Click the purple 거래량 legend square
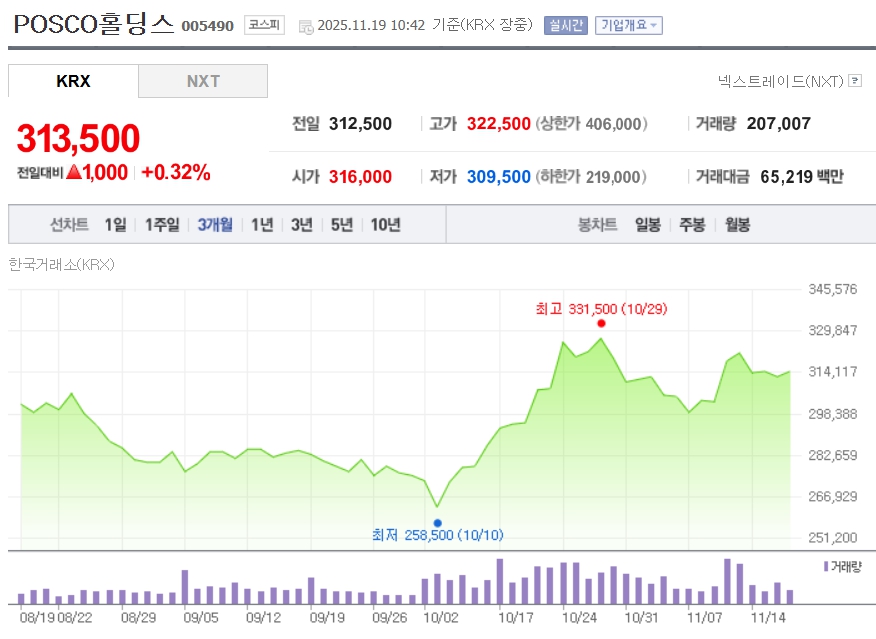The width and height of the screenshot is (876, 639). 825,566
